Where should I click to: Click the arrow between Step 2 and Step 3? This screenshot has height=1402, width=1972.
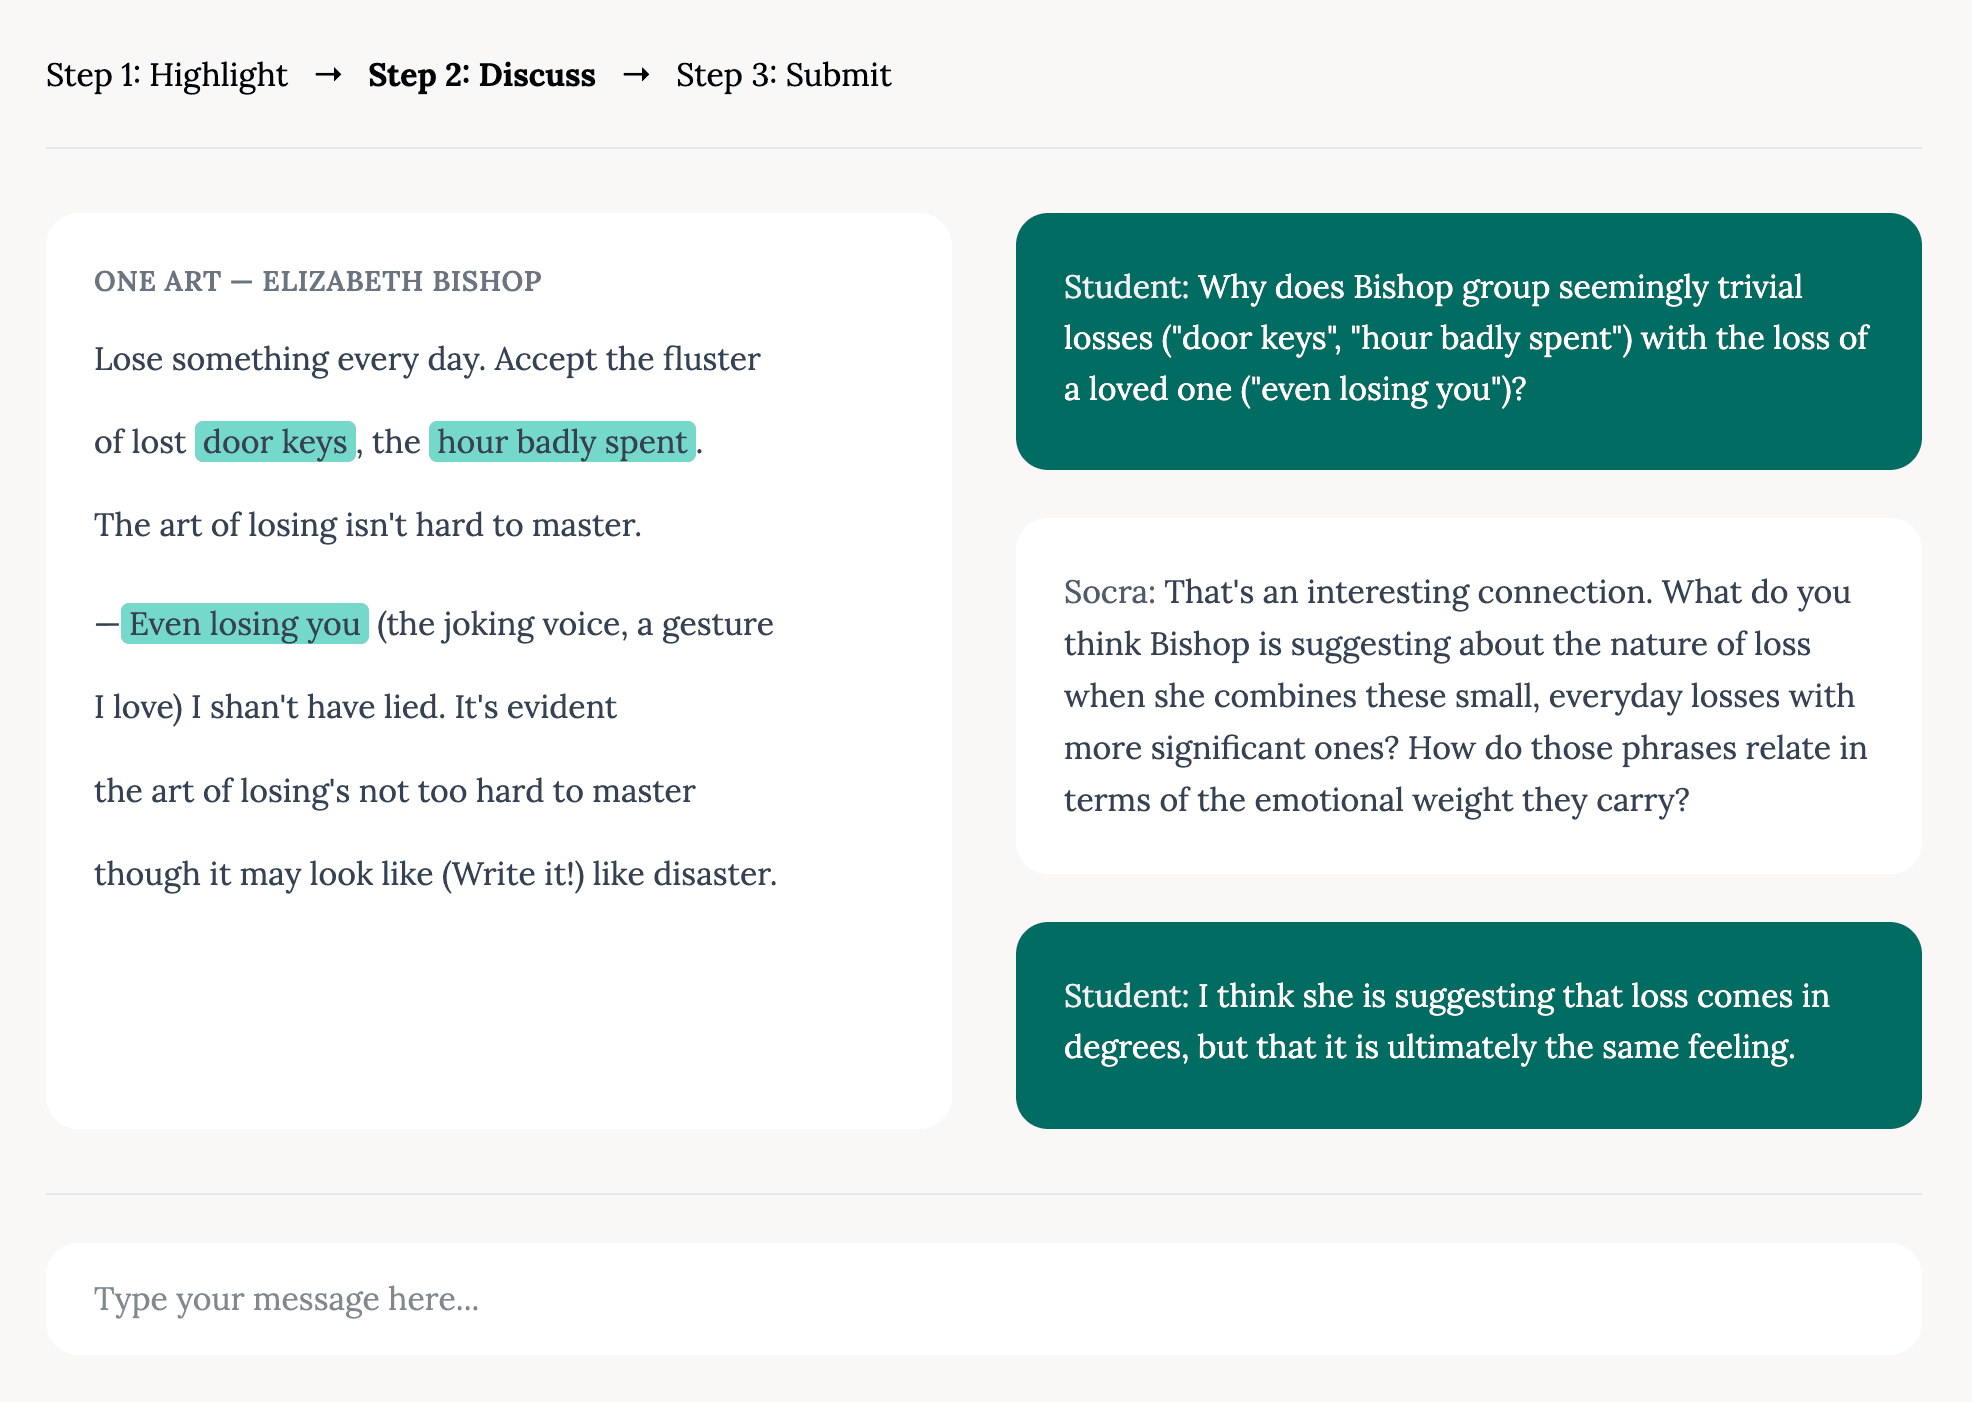637,75
